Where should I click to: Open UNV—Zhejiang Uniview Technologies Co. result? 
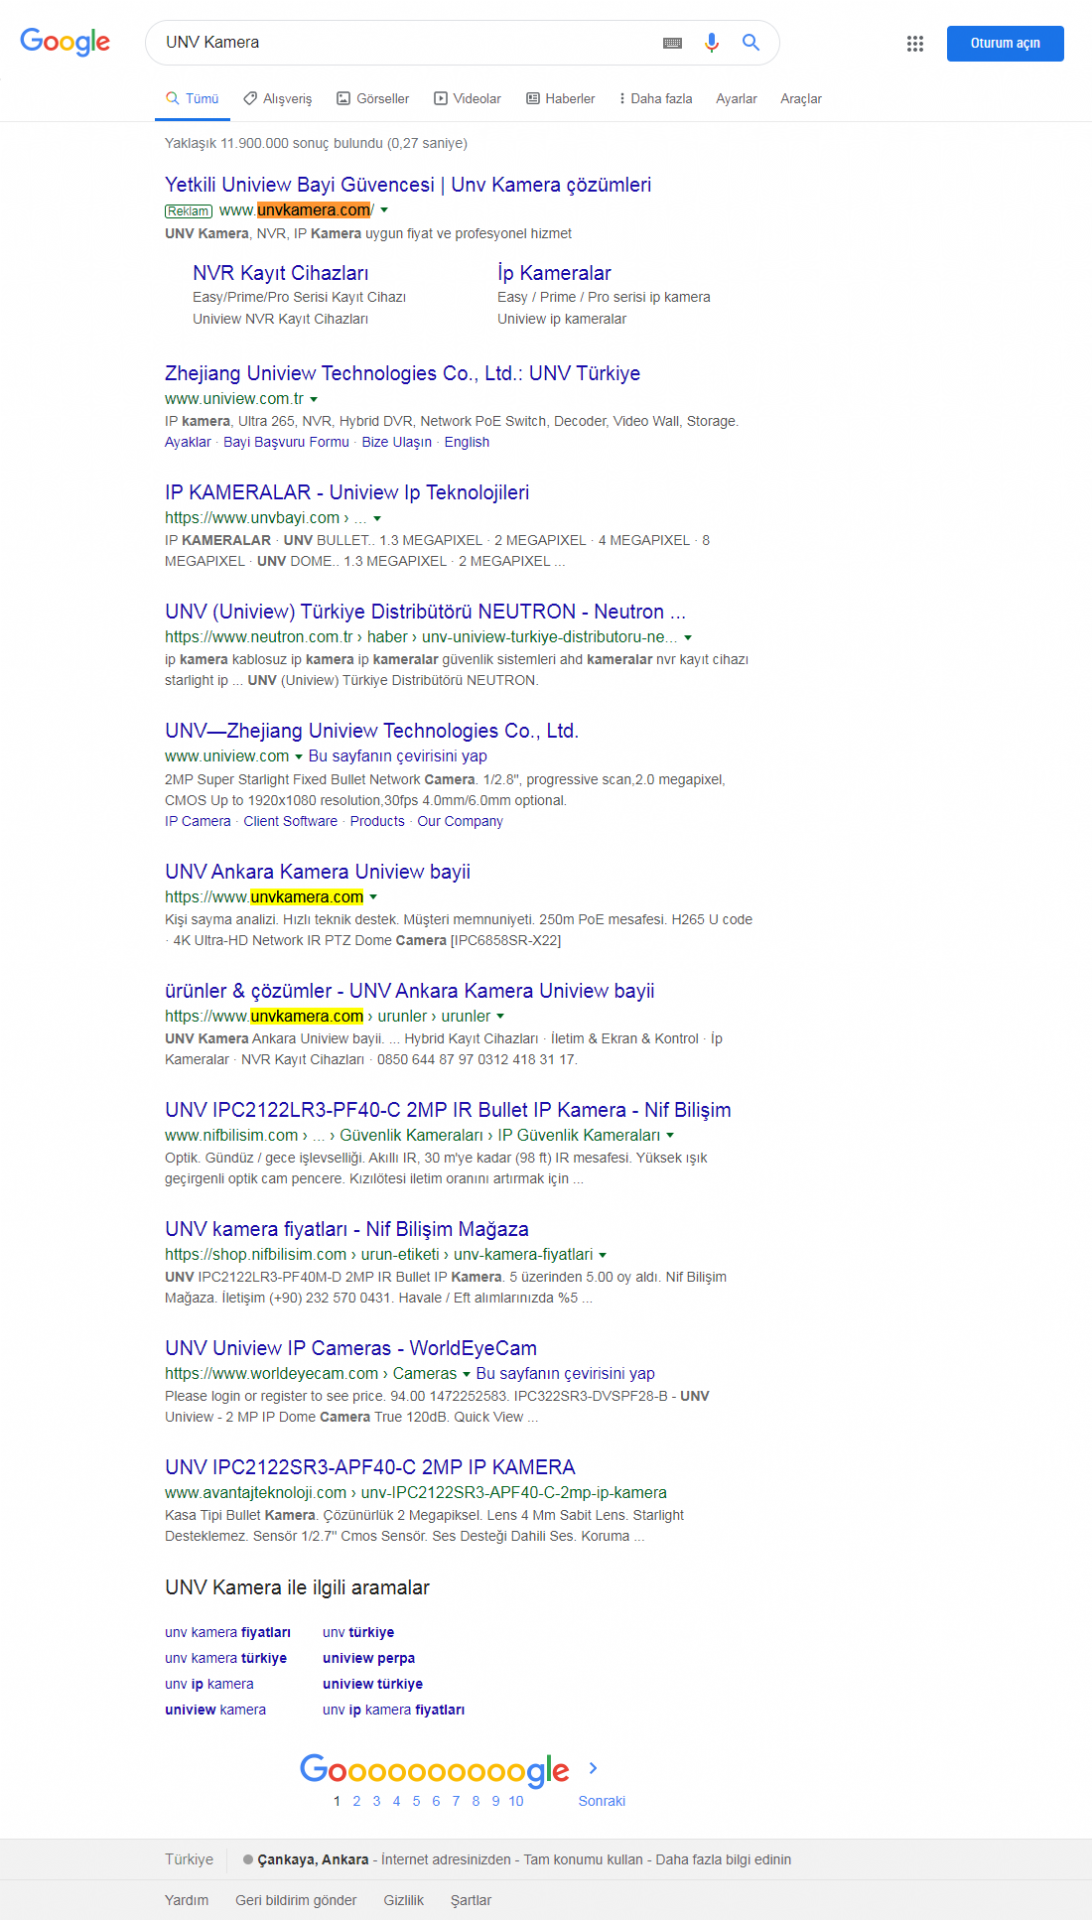click(372, 730)
